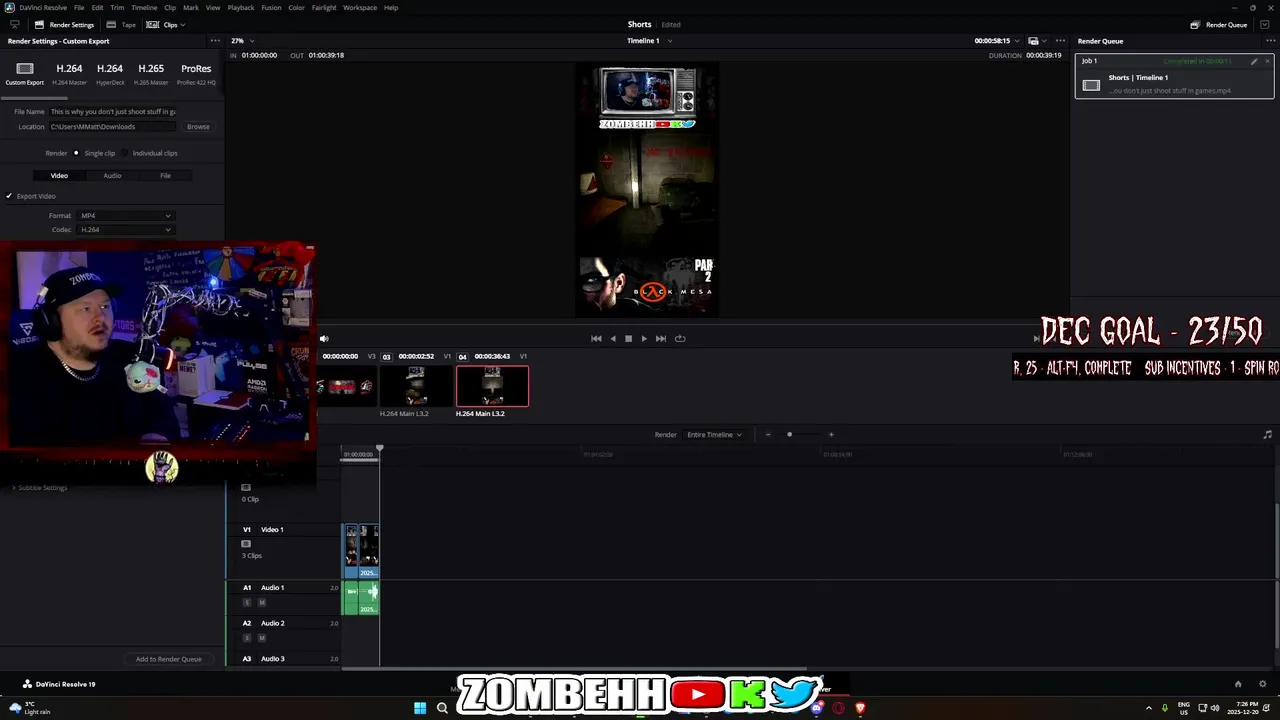This screenshot has height=720, width=1280.
Task: Open the viewer timecode dropdown arrow
Action: click(1017, 41)
